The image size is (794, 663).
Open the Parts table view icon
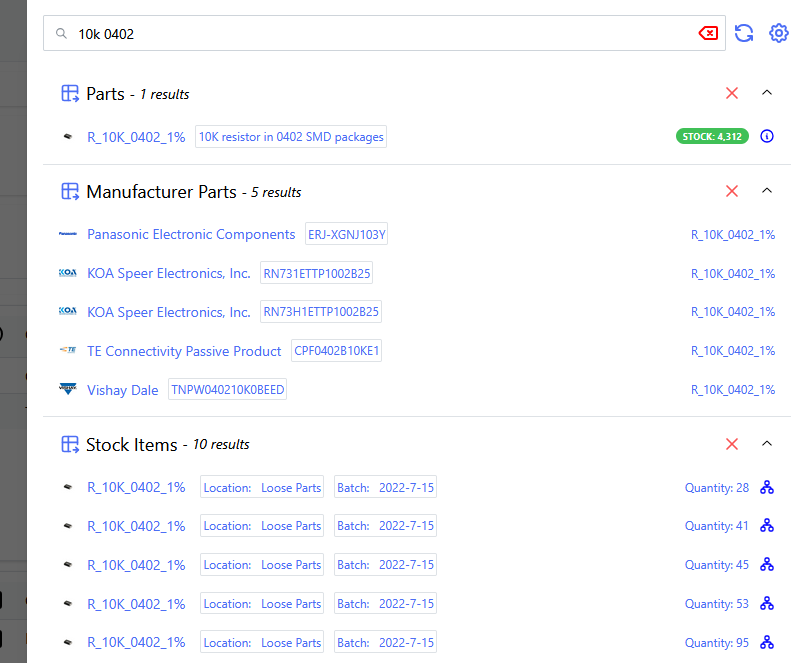point(70,94)
